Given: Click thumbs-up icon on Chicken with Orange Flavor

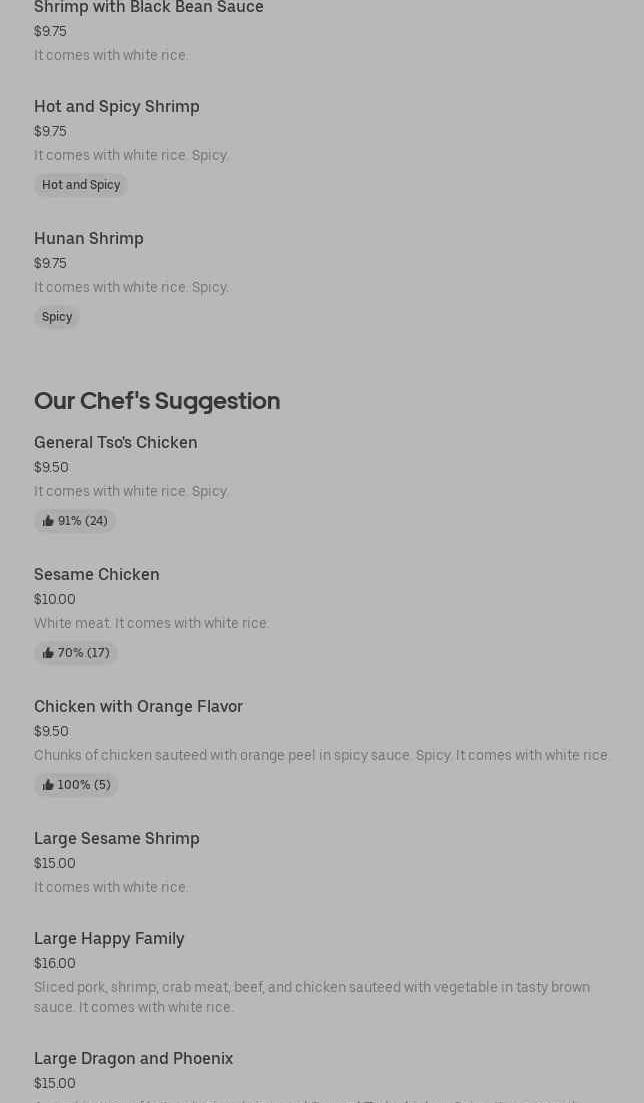Looking at the screenshot, I should pos(48,785).
